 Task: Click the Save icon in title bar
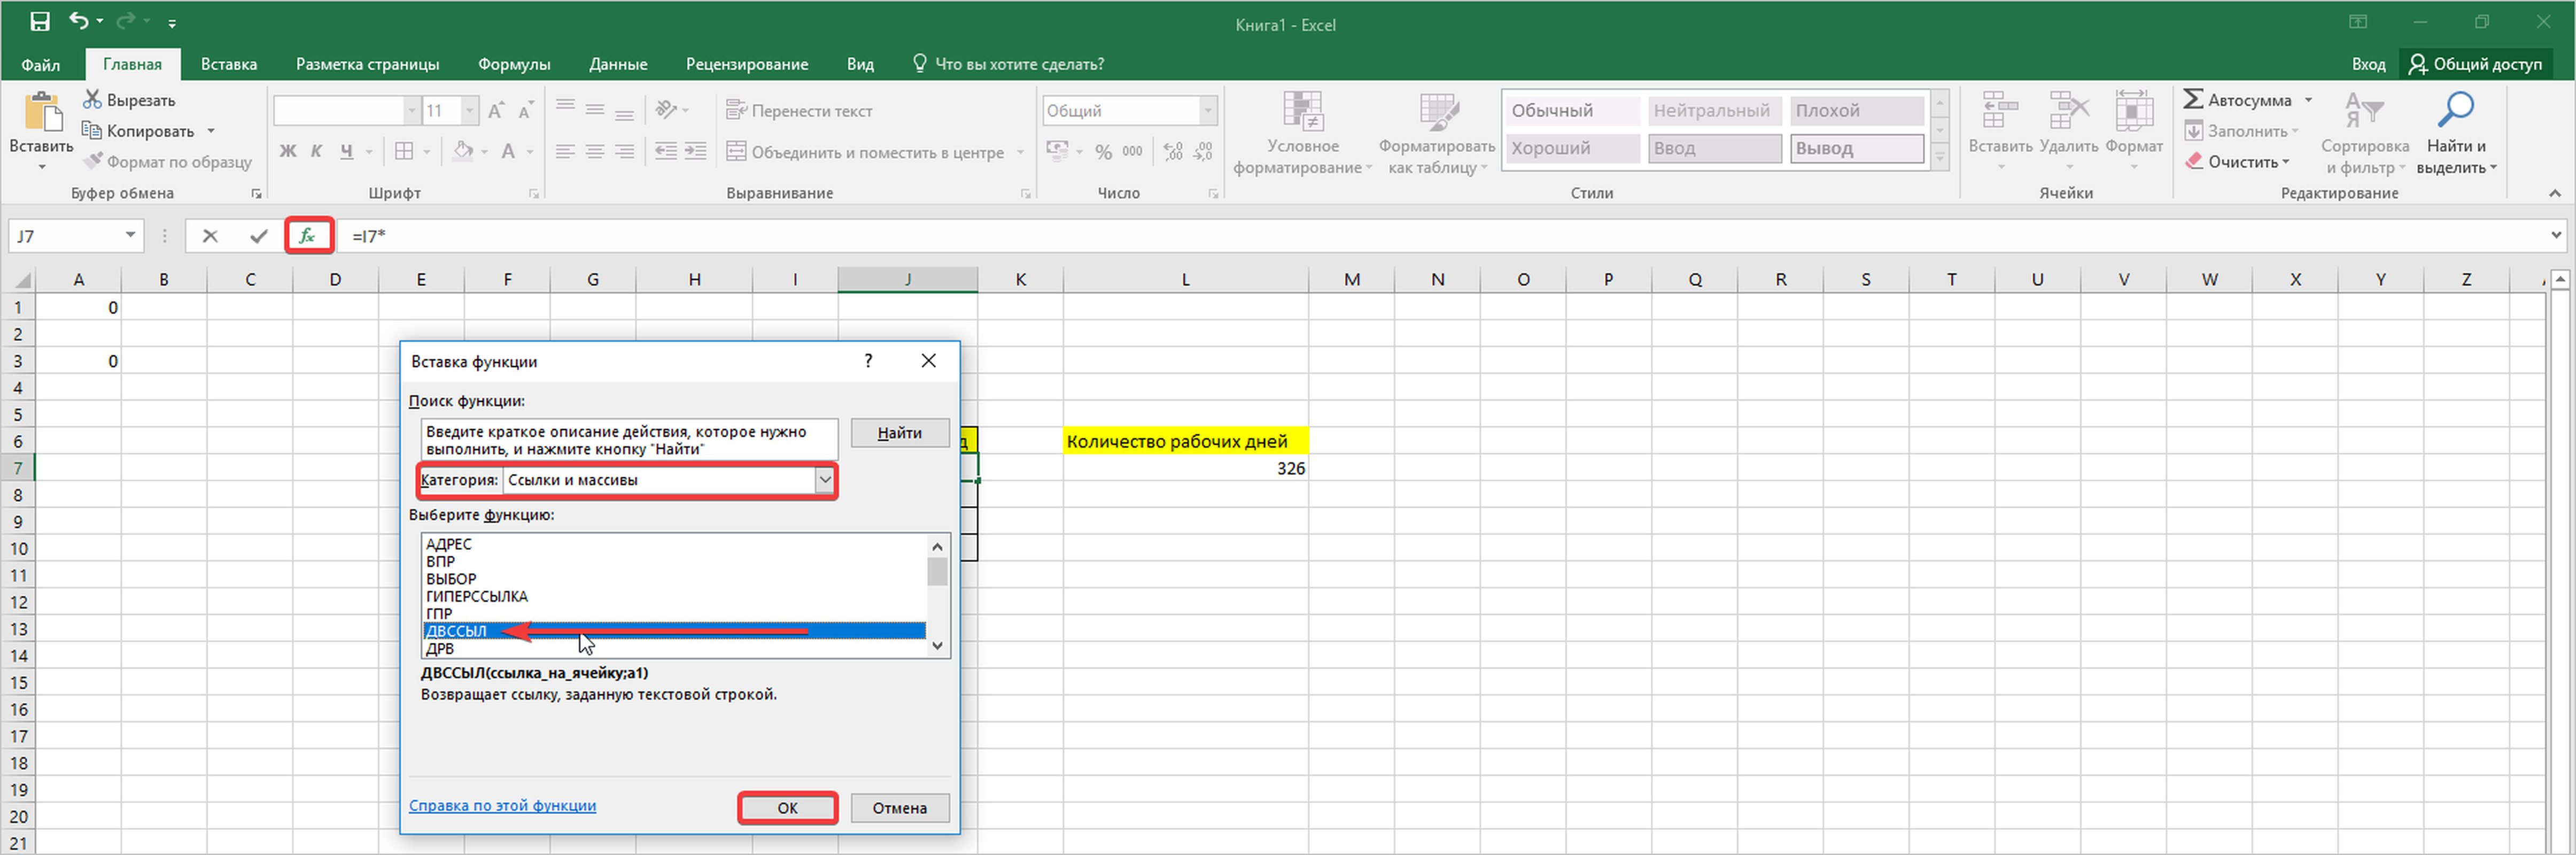click(x=39, y=21)
